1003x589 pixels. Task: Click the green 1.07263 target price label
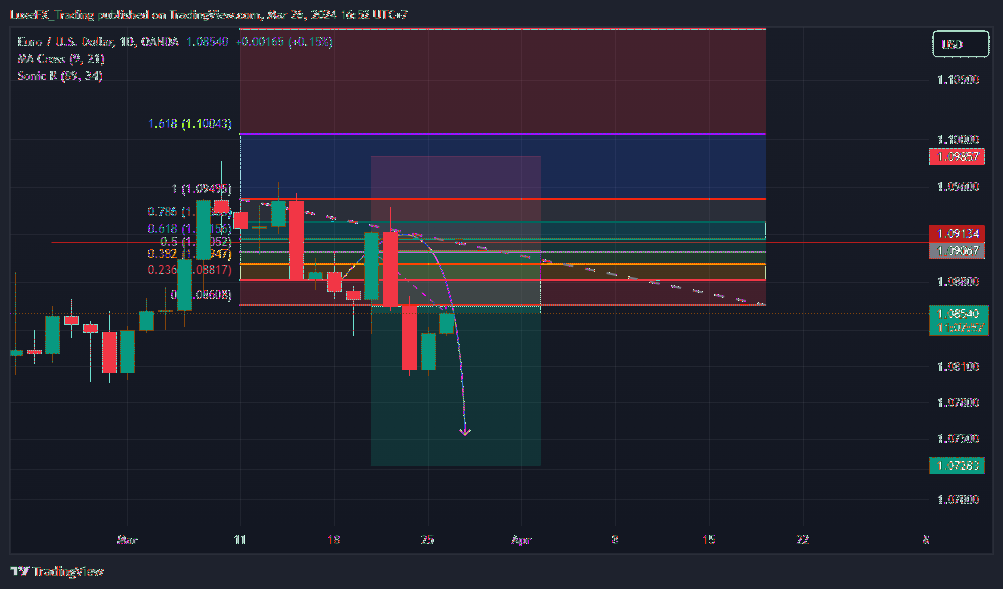tap(957, 466)
